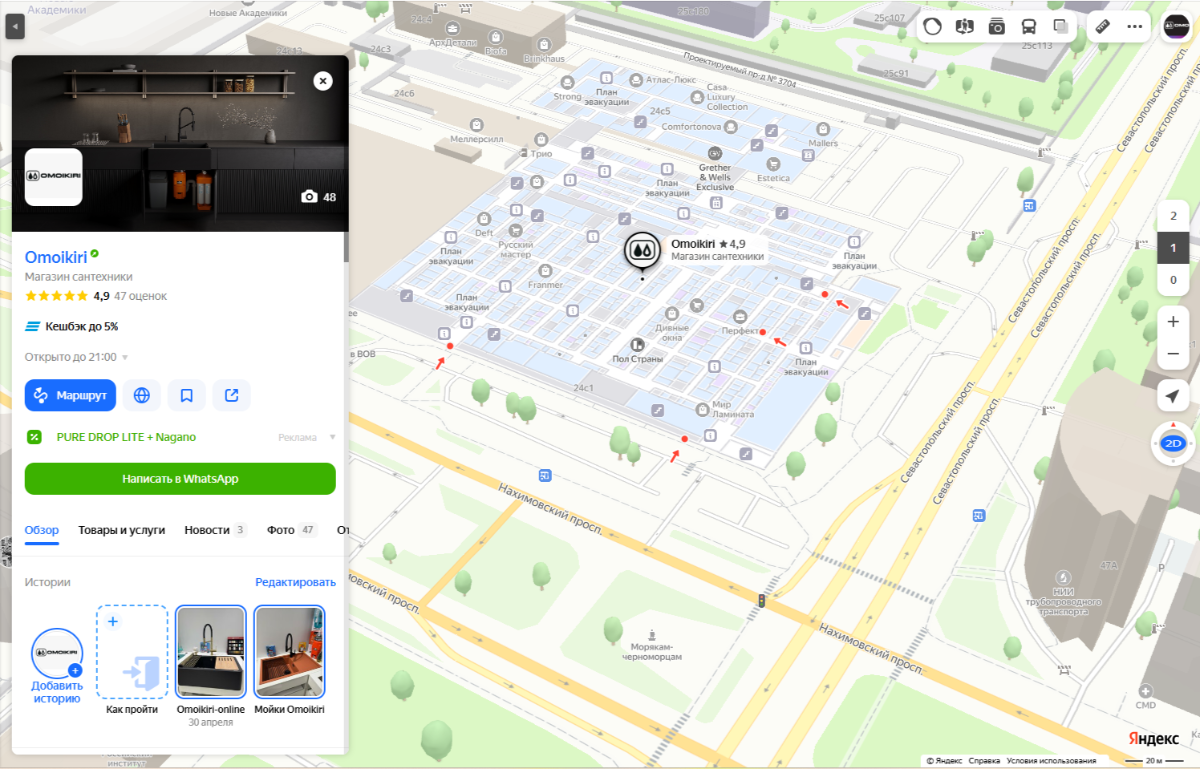Click the Редактировать link

coord(295,582)
